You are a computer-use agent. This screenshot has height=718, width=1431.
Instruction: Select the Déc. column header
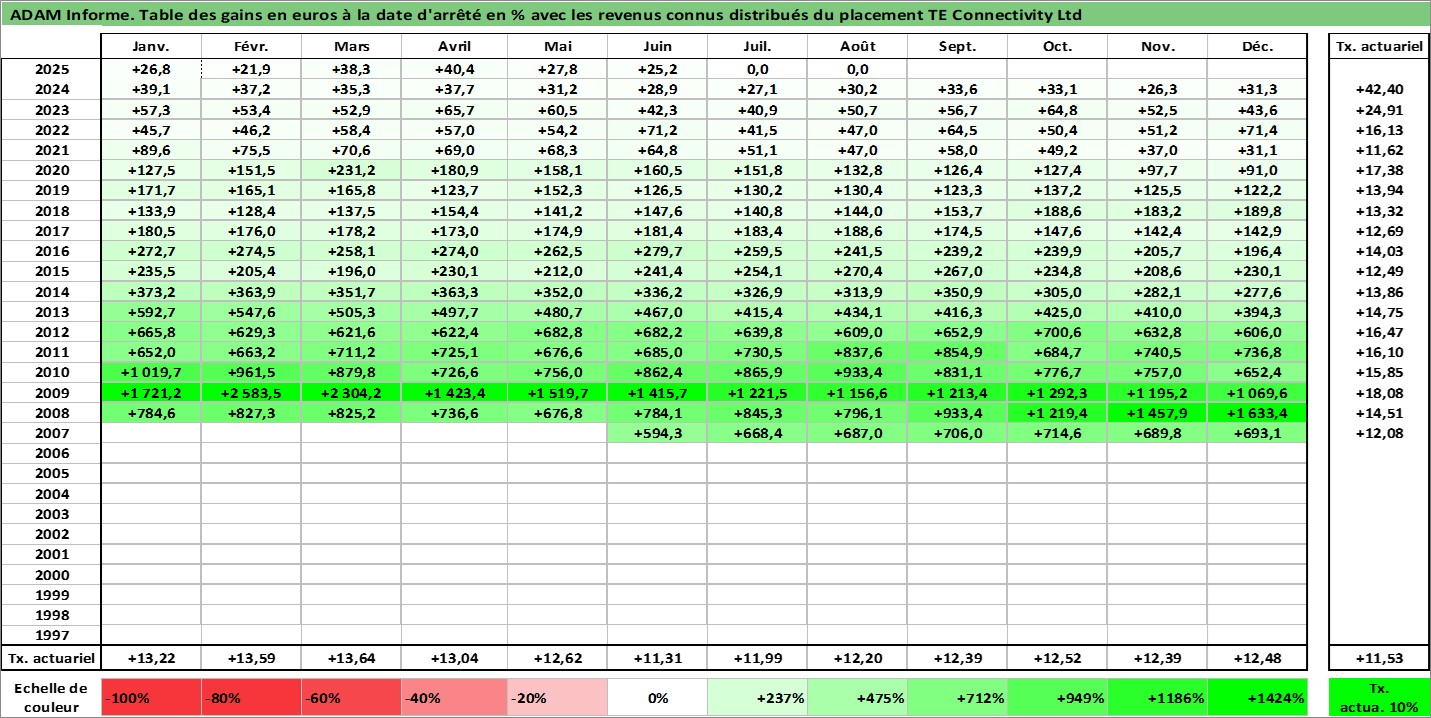(x=1257, y=47)
